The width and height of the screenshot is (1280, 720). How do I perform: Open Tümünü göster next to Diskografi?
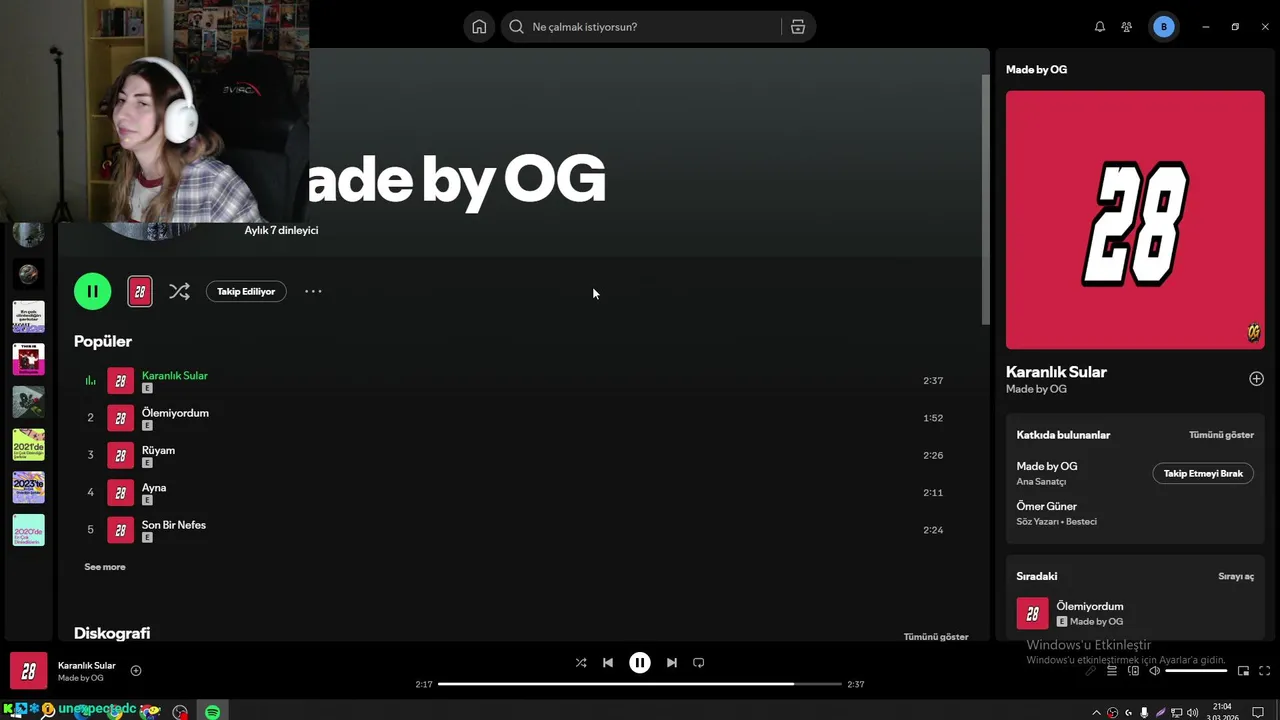coord(936,637)
